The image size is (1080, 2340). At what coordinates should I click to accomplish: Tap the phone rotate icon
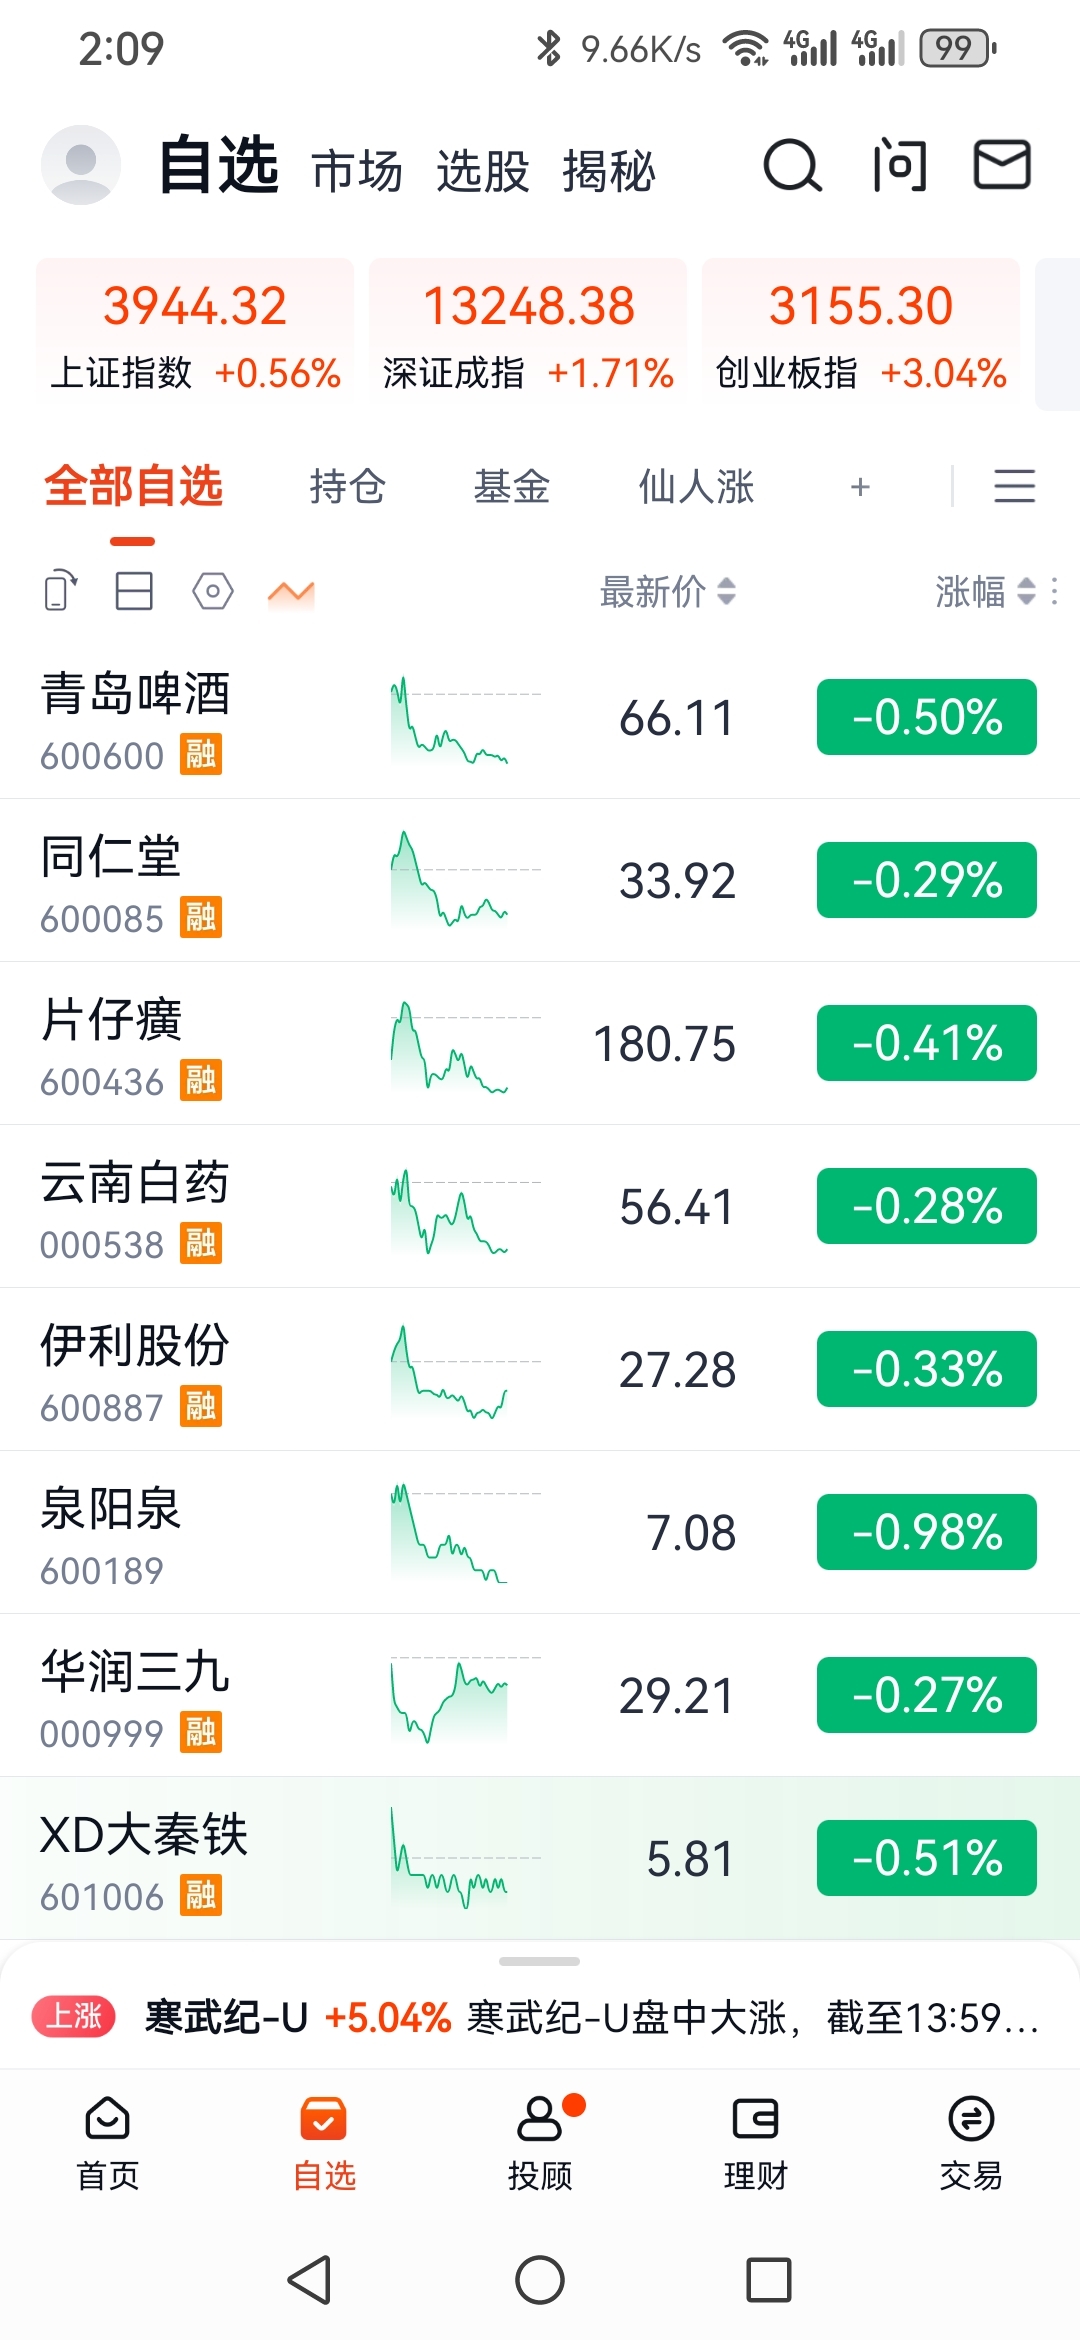(x=61, y=591)
